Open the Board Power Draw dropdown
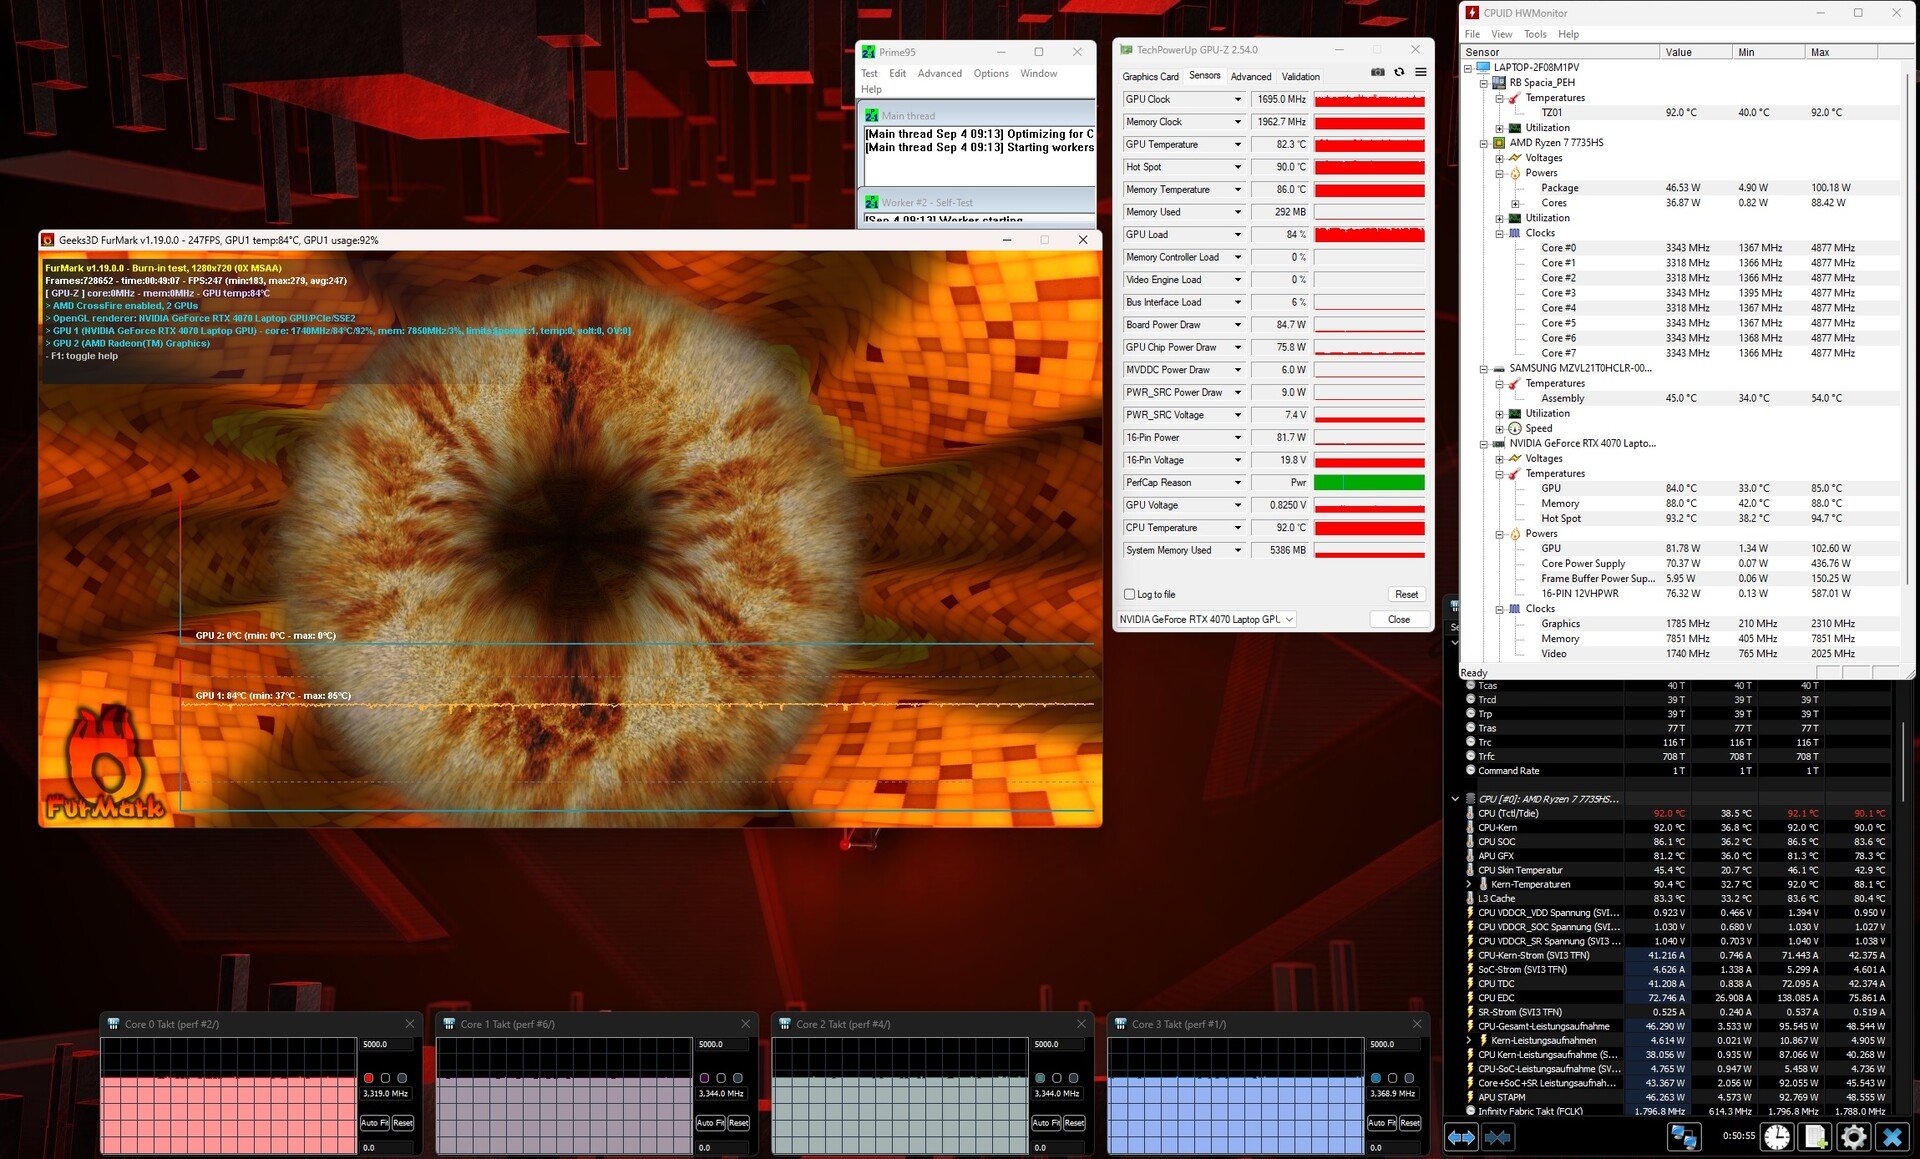The height and width of the screenshot is (1159, 1920). (x=1237, y=325)
